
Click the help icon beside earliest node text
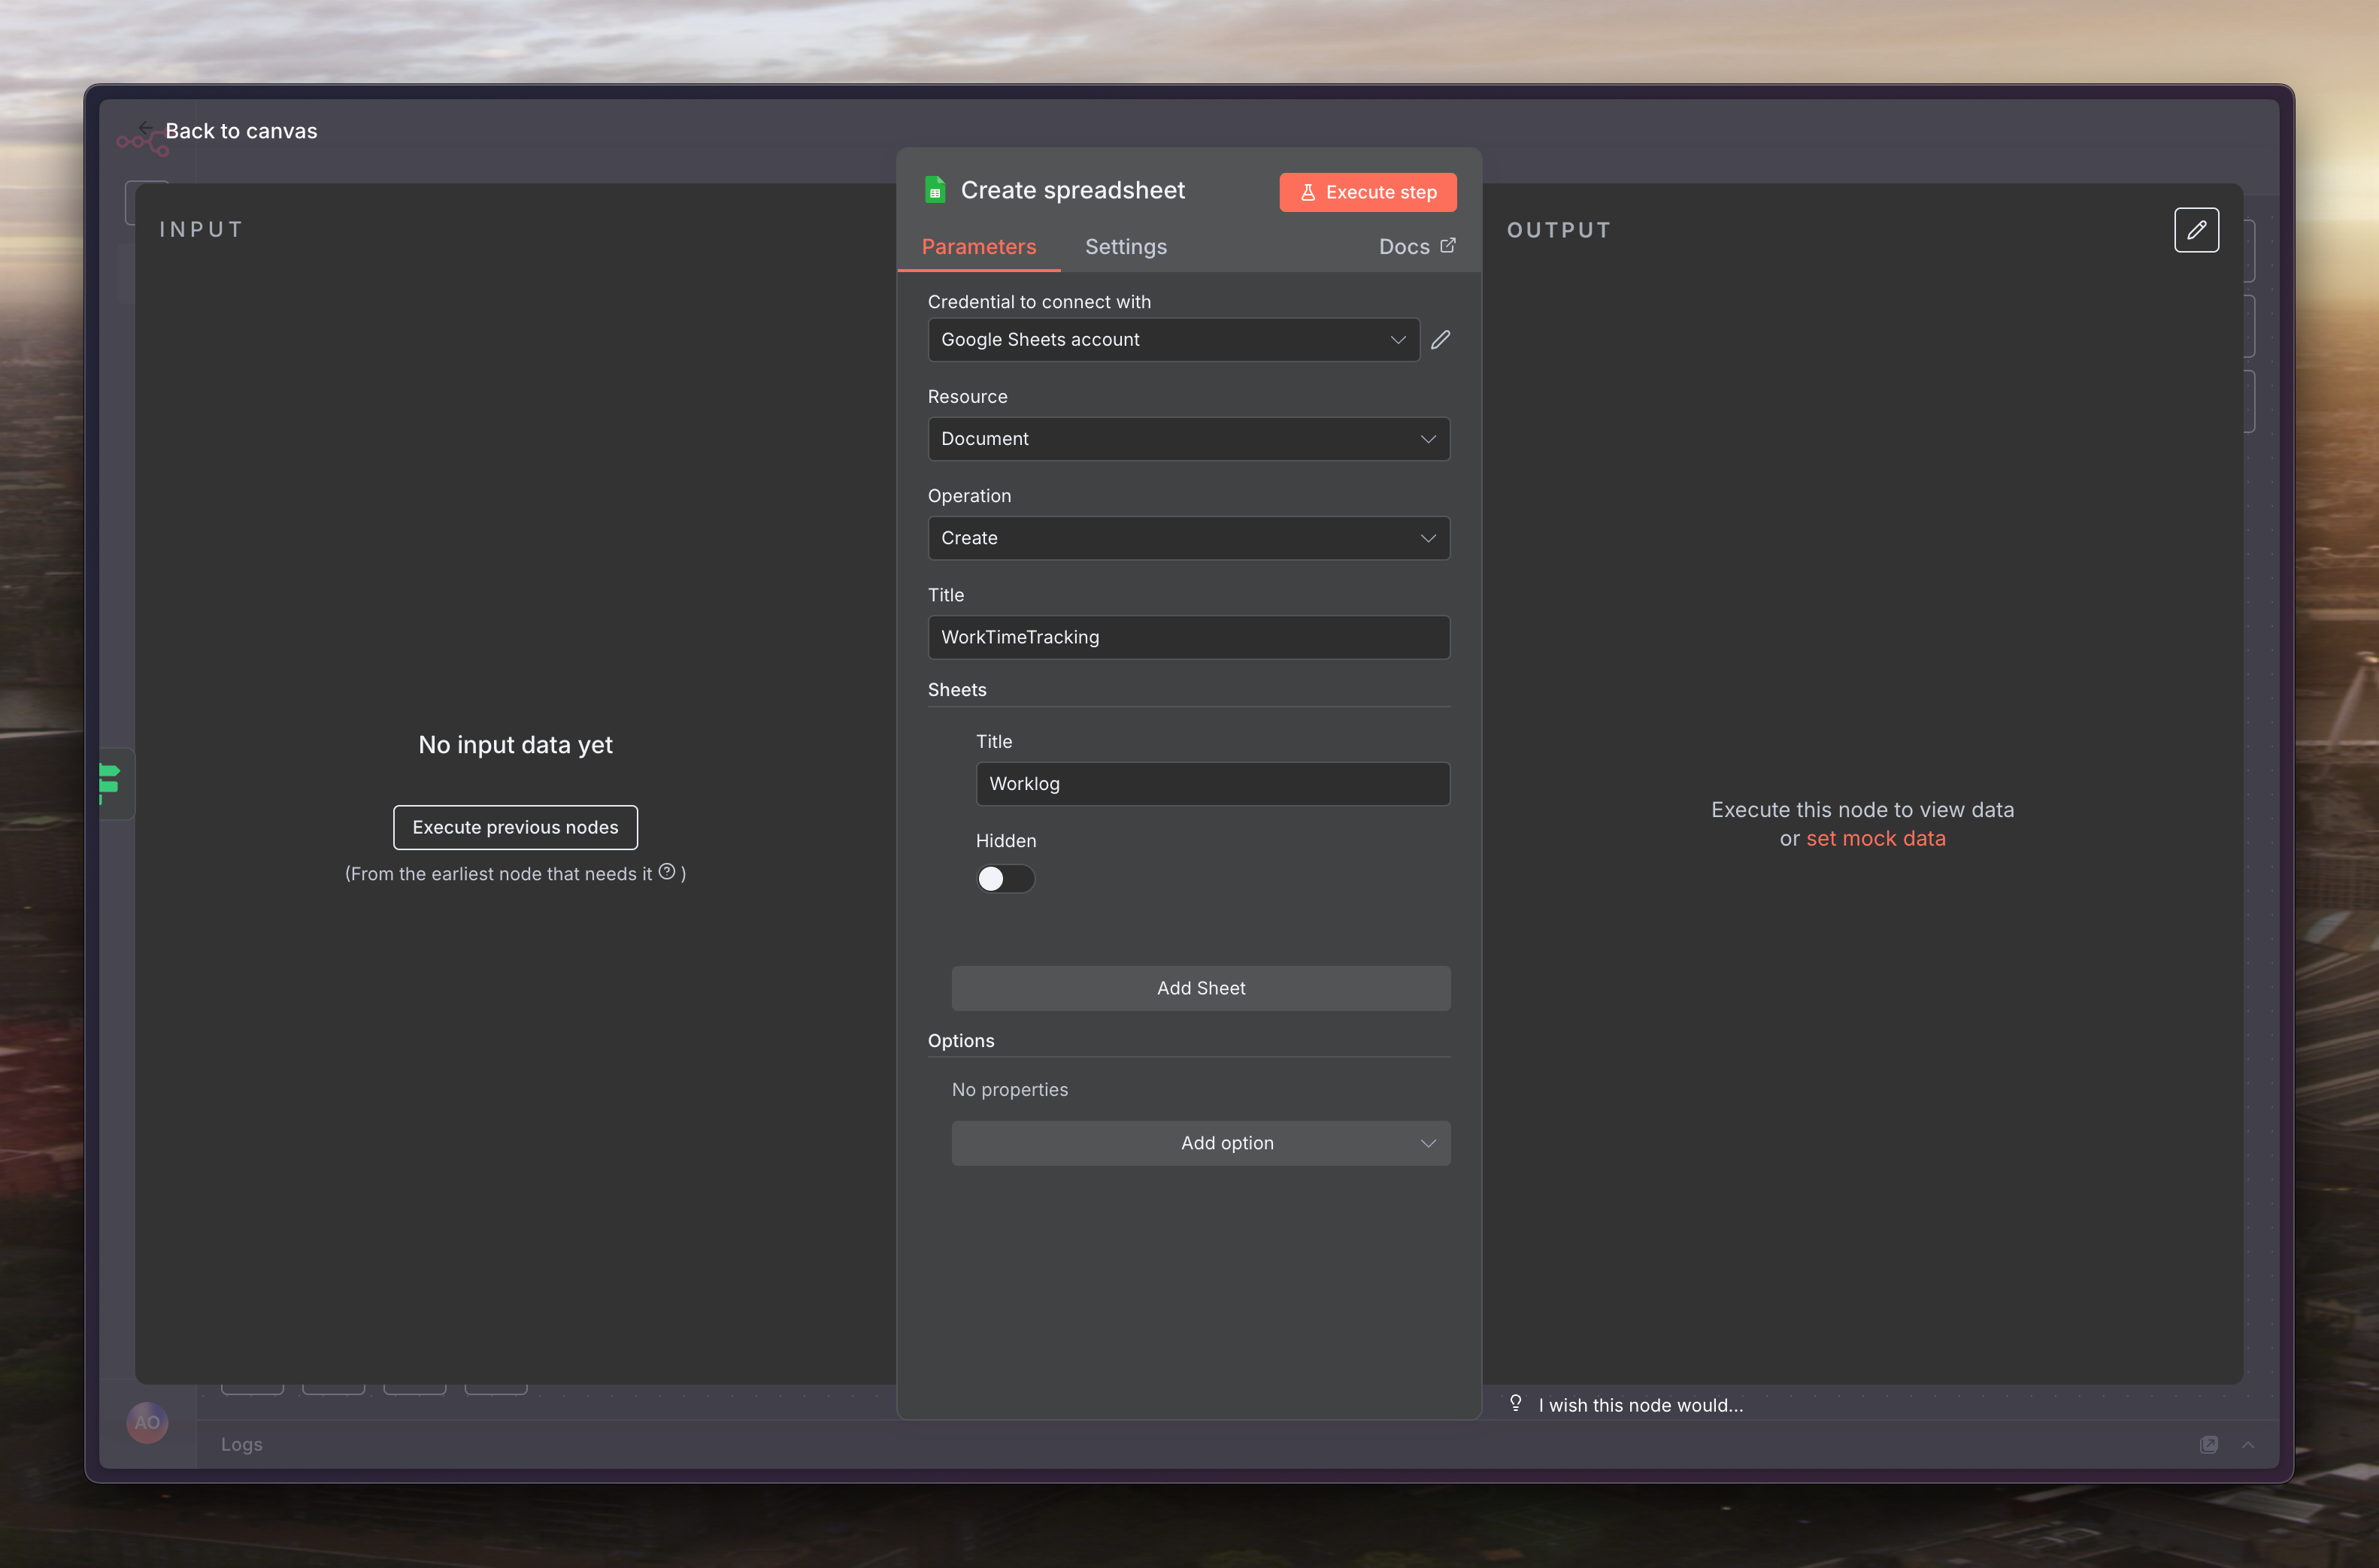(667, 872)
